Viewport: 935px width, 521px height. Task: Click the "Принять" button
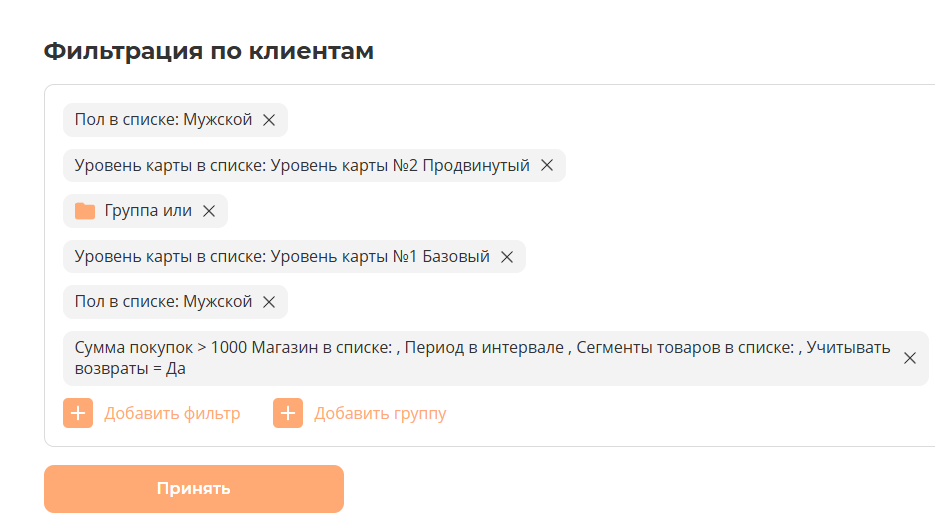(x=193, y=489)
